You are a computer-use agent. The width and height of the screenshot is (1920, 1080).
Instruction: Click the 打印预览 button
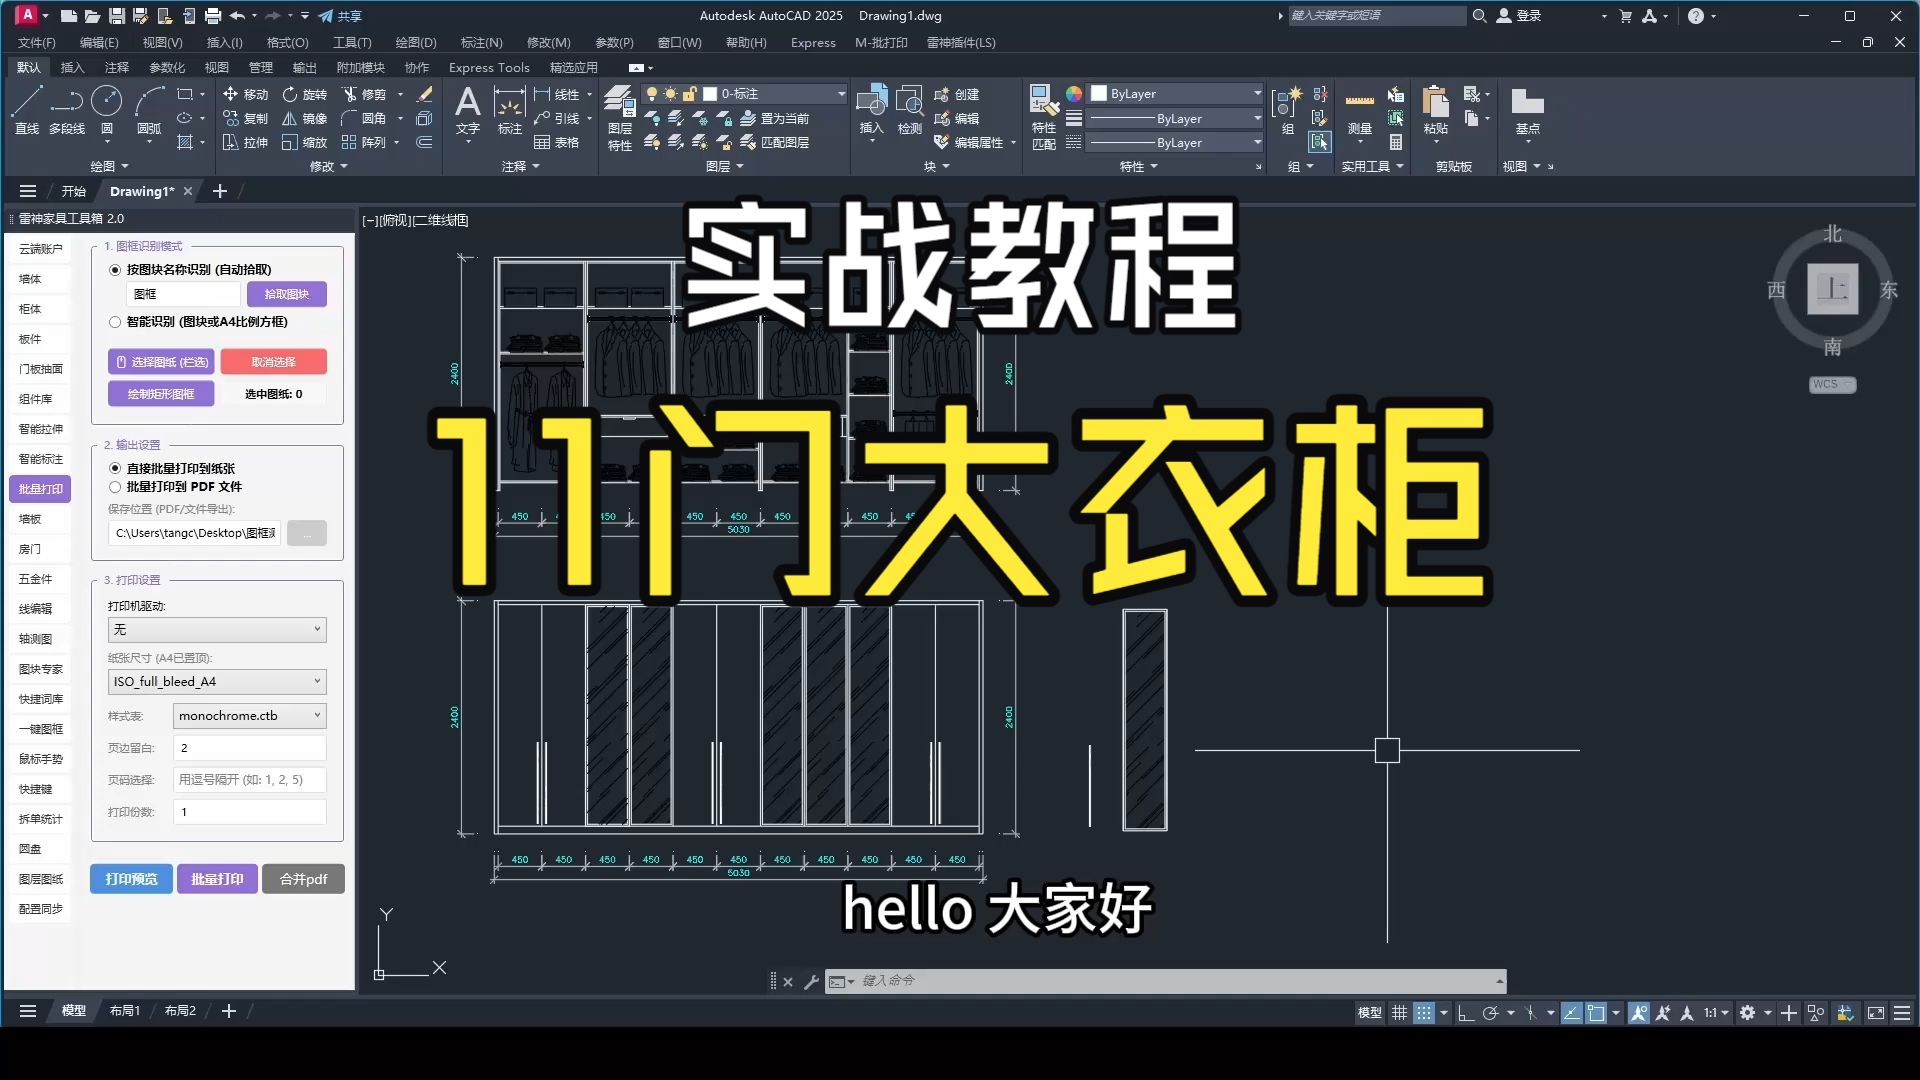point(131,880)
